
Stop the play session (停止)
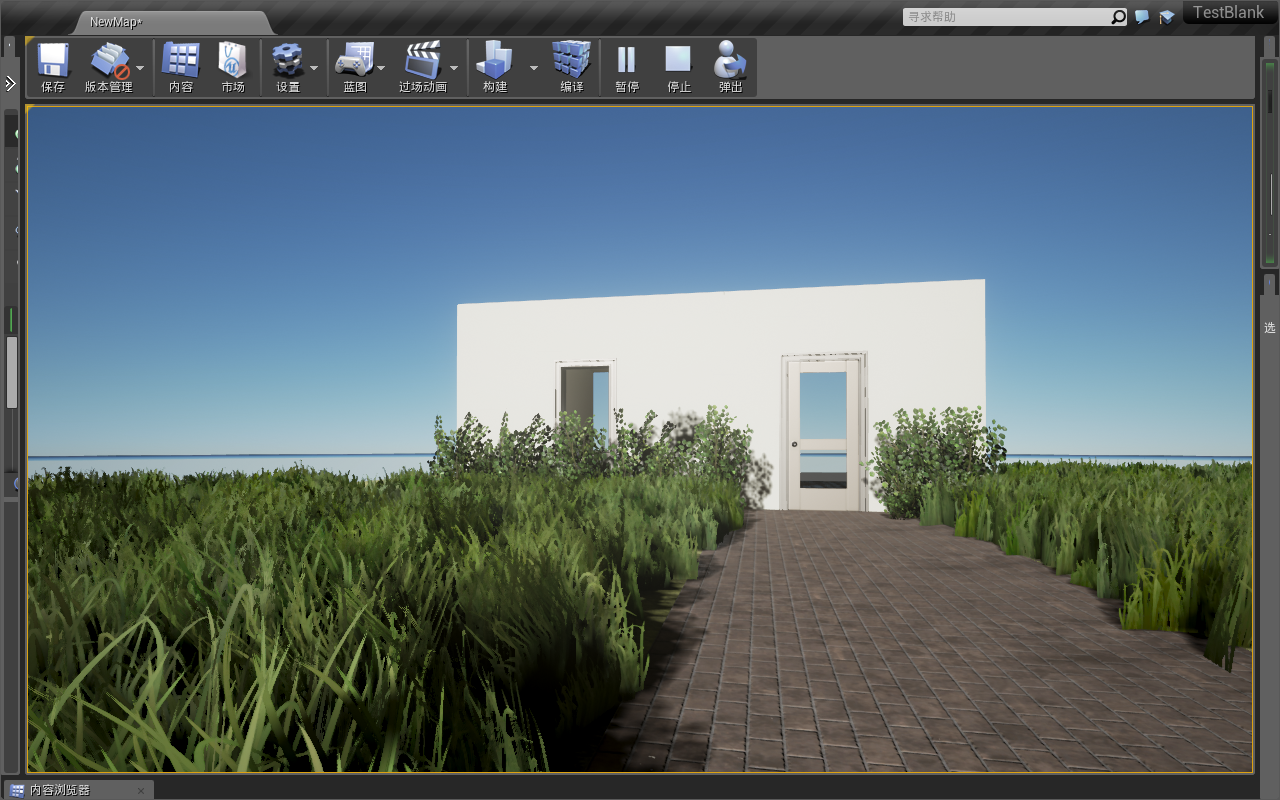[x=679, y=62]
